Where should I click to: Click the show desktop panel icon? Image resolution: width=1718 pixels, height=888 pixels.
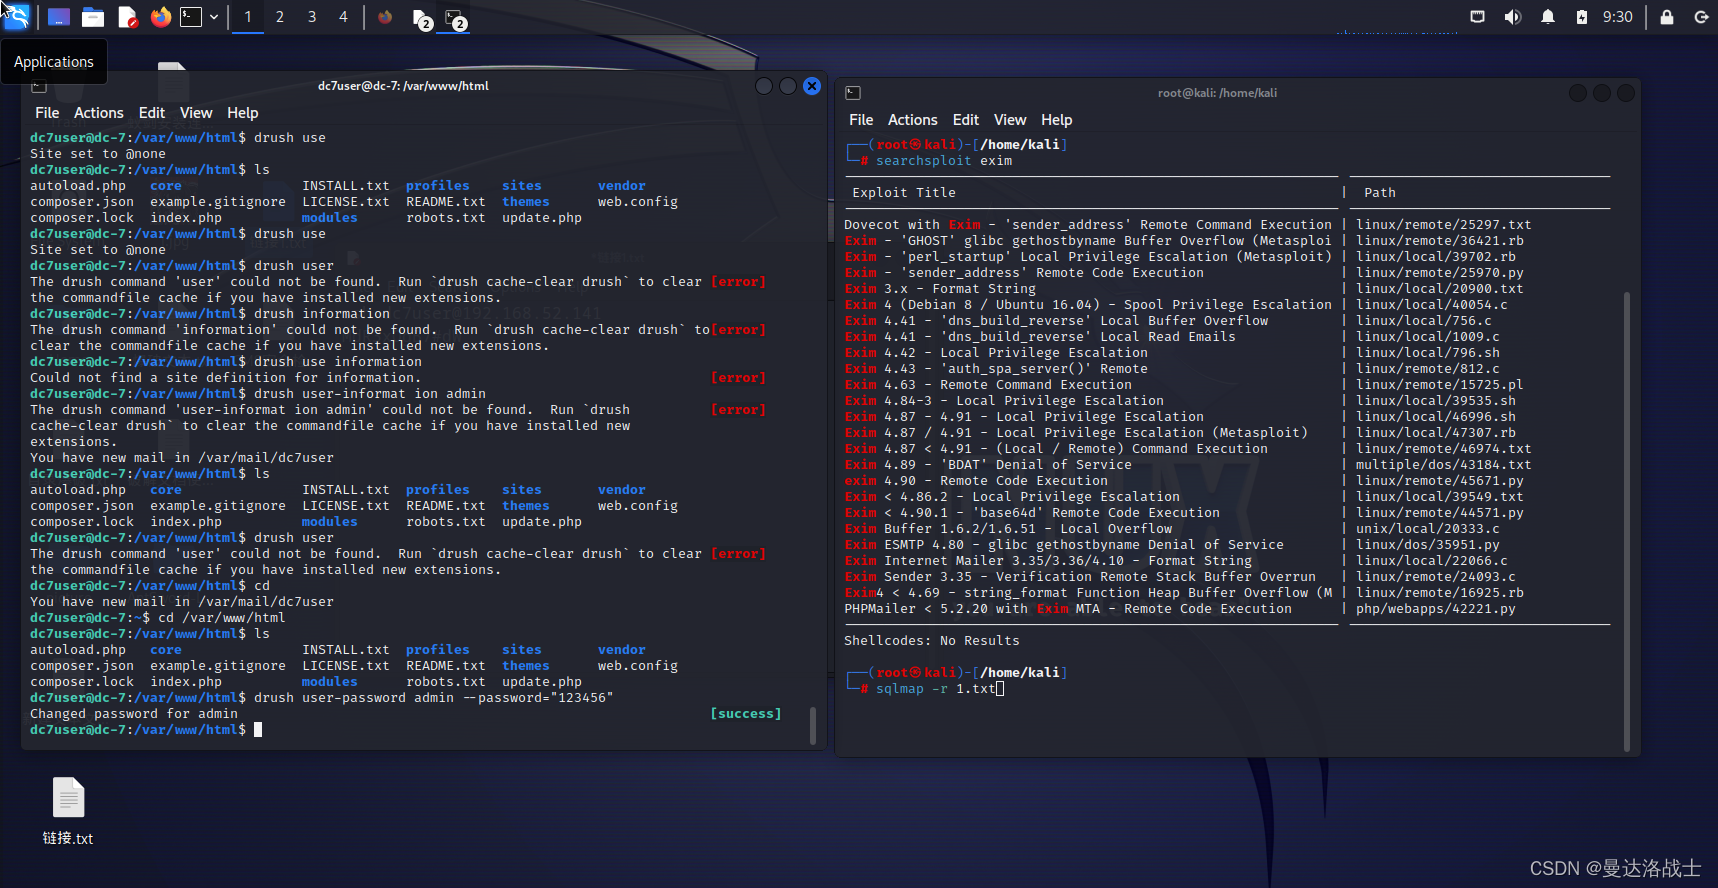pos(59,17)
